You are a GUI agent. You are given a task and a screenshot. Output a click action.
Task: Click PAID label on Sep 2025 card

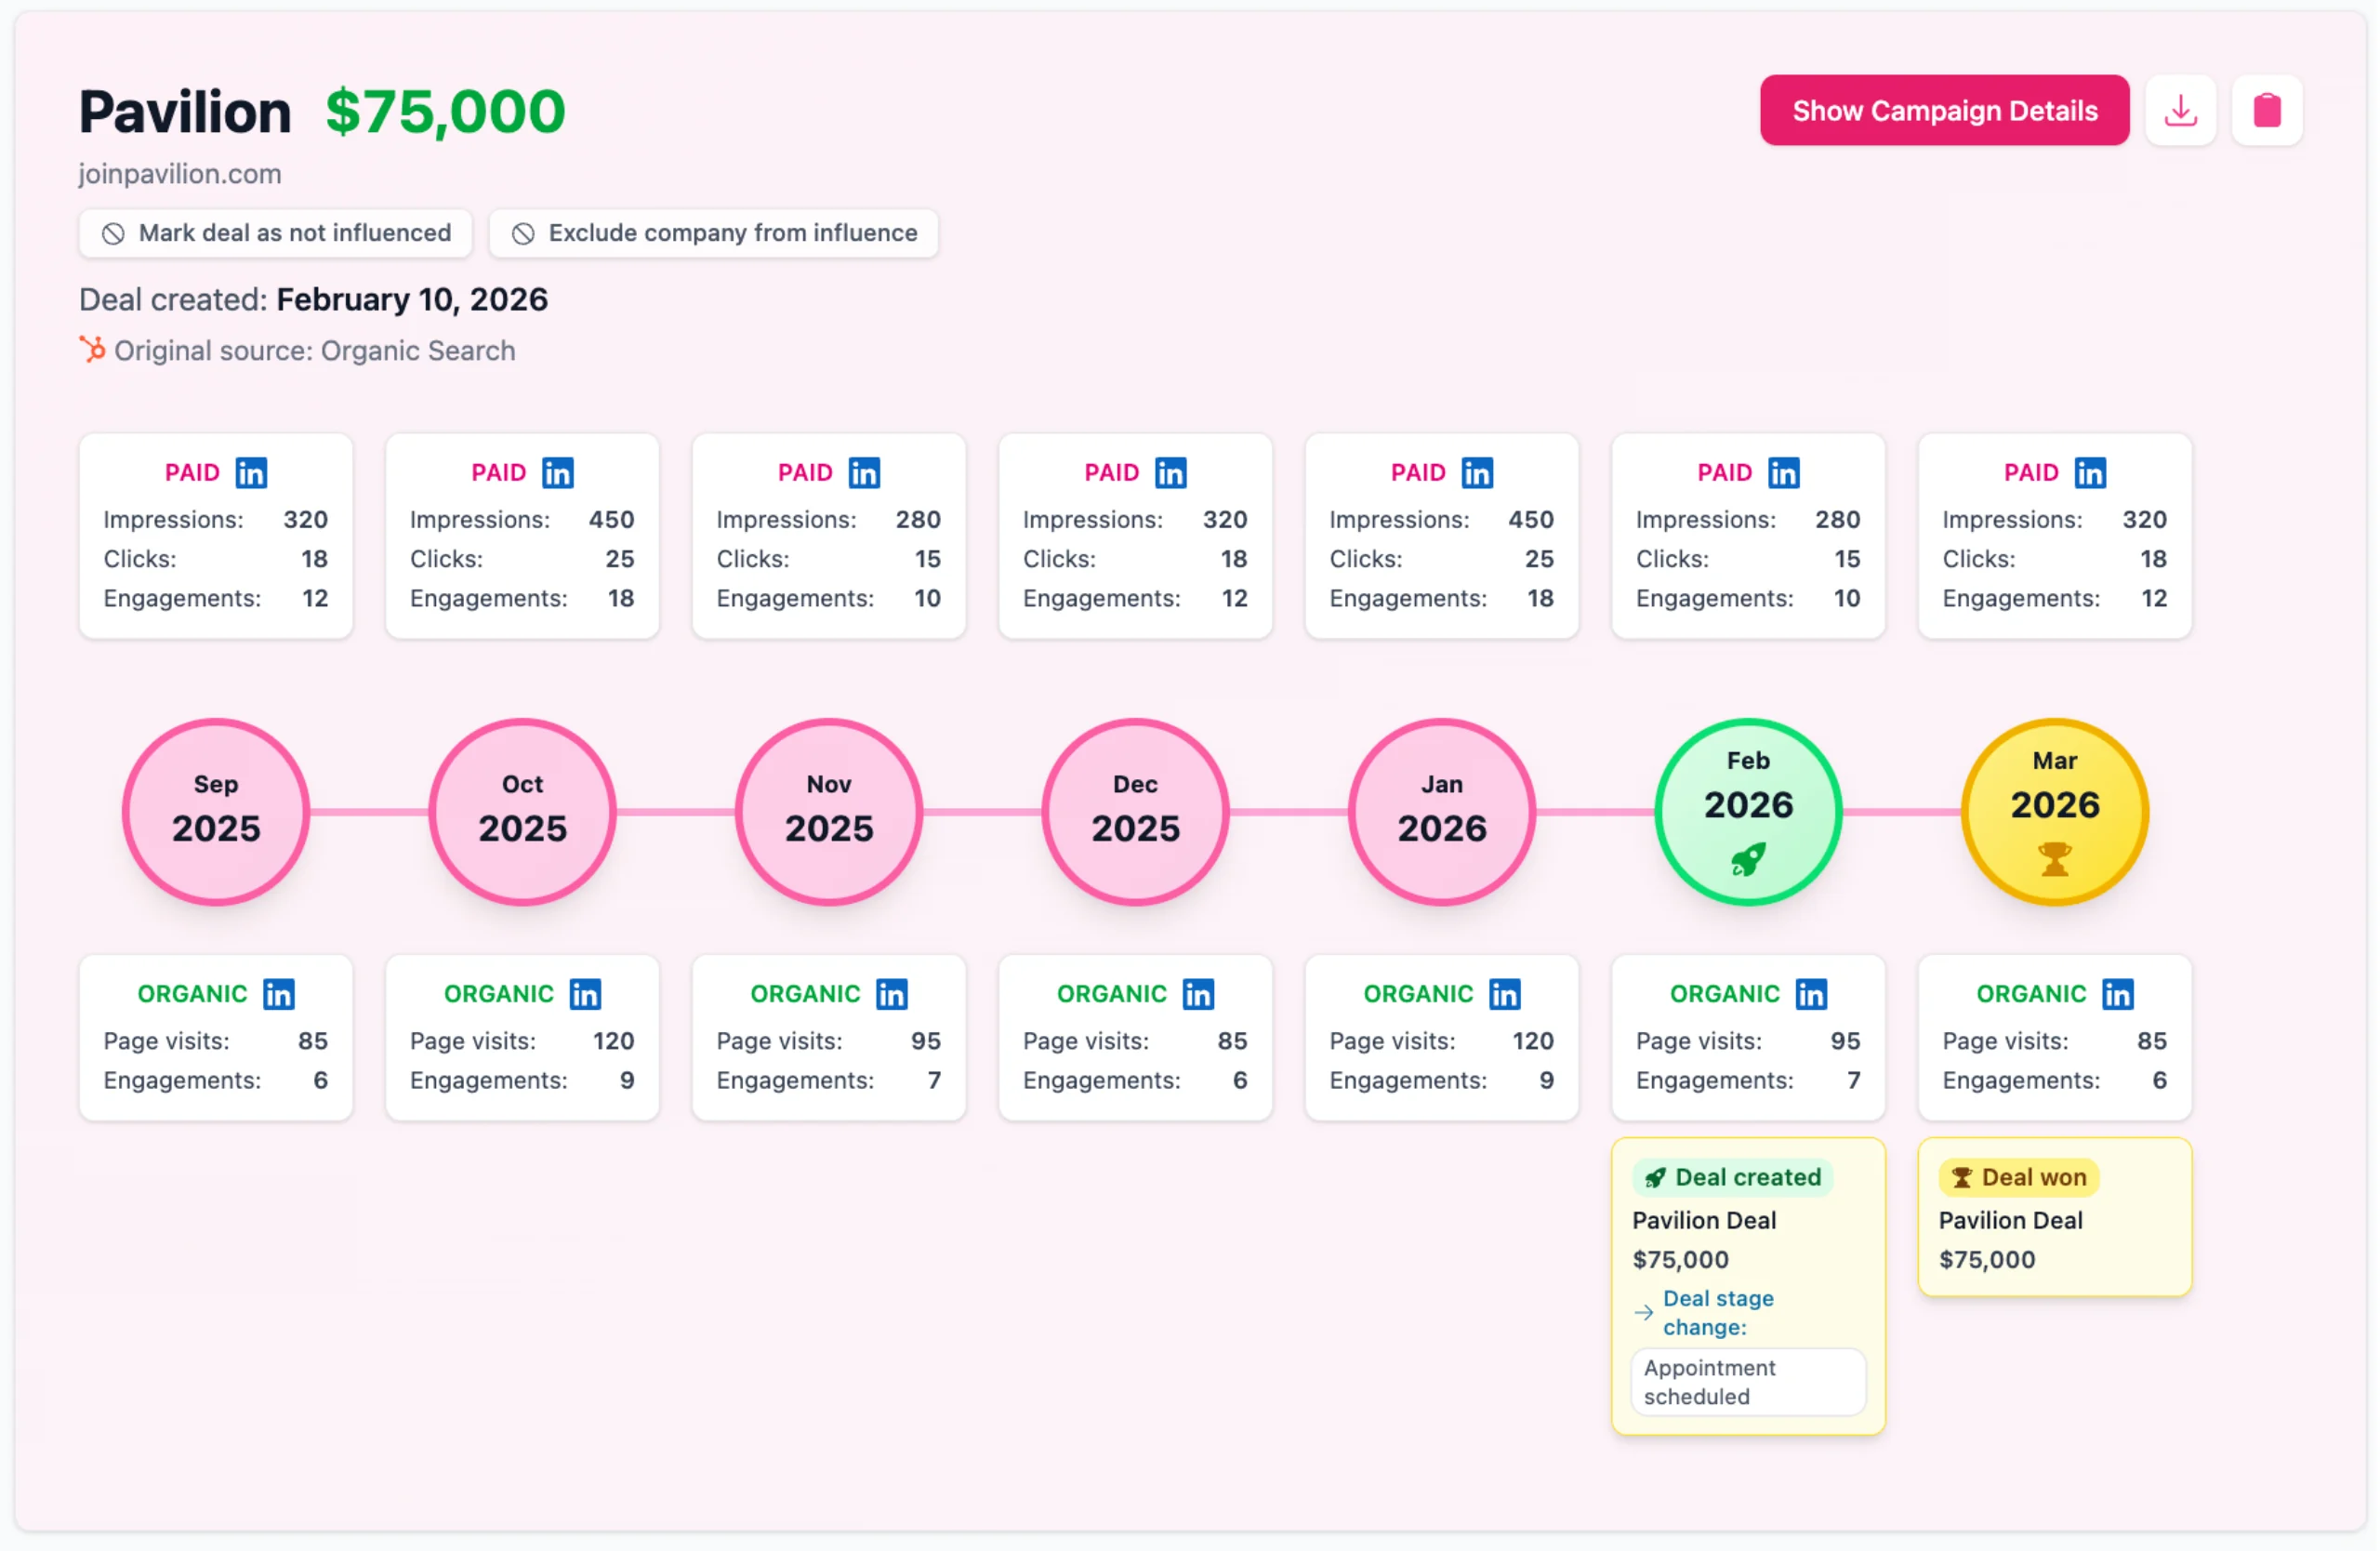(192, 472)
